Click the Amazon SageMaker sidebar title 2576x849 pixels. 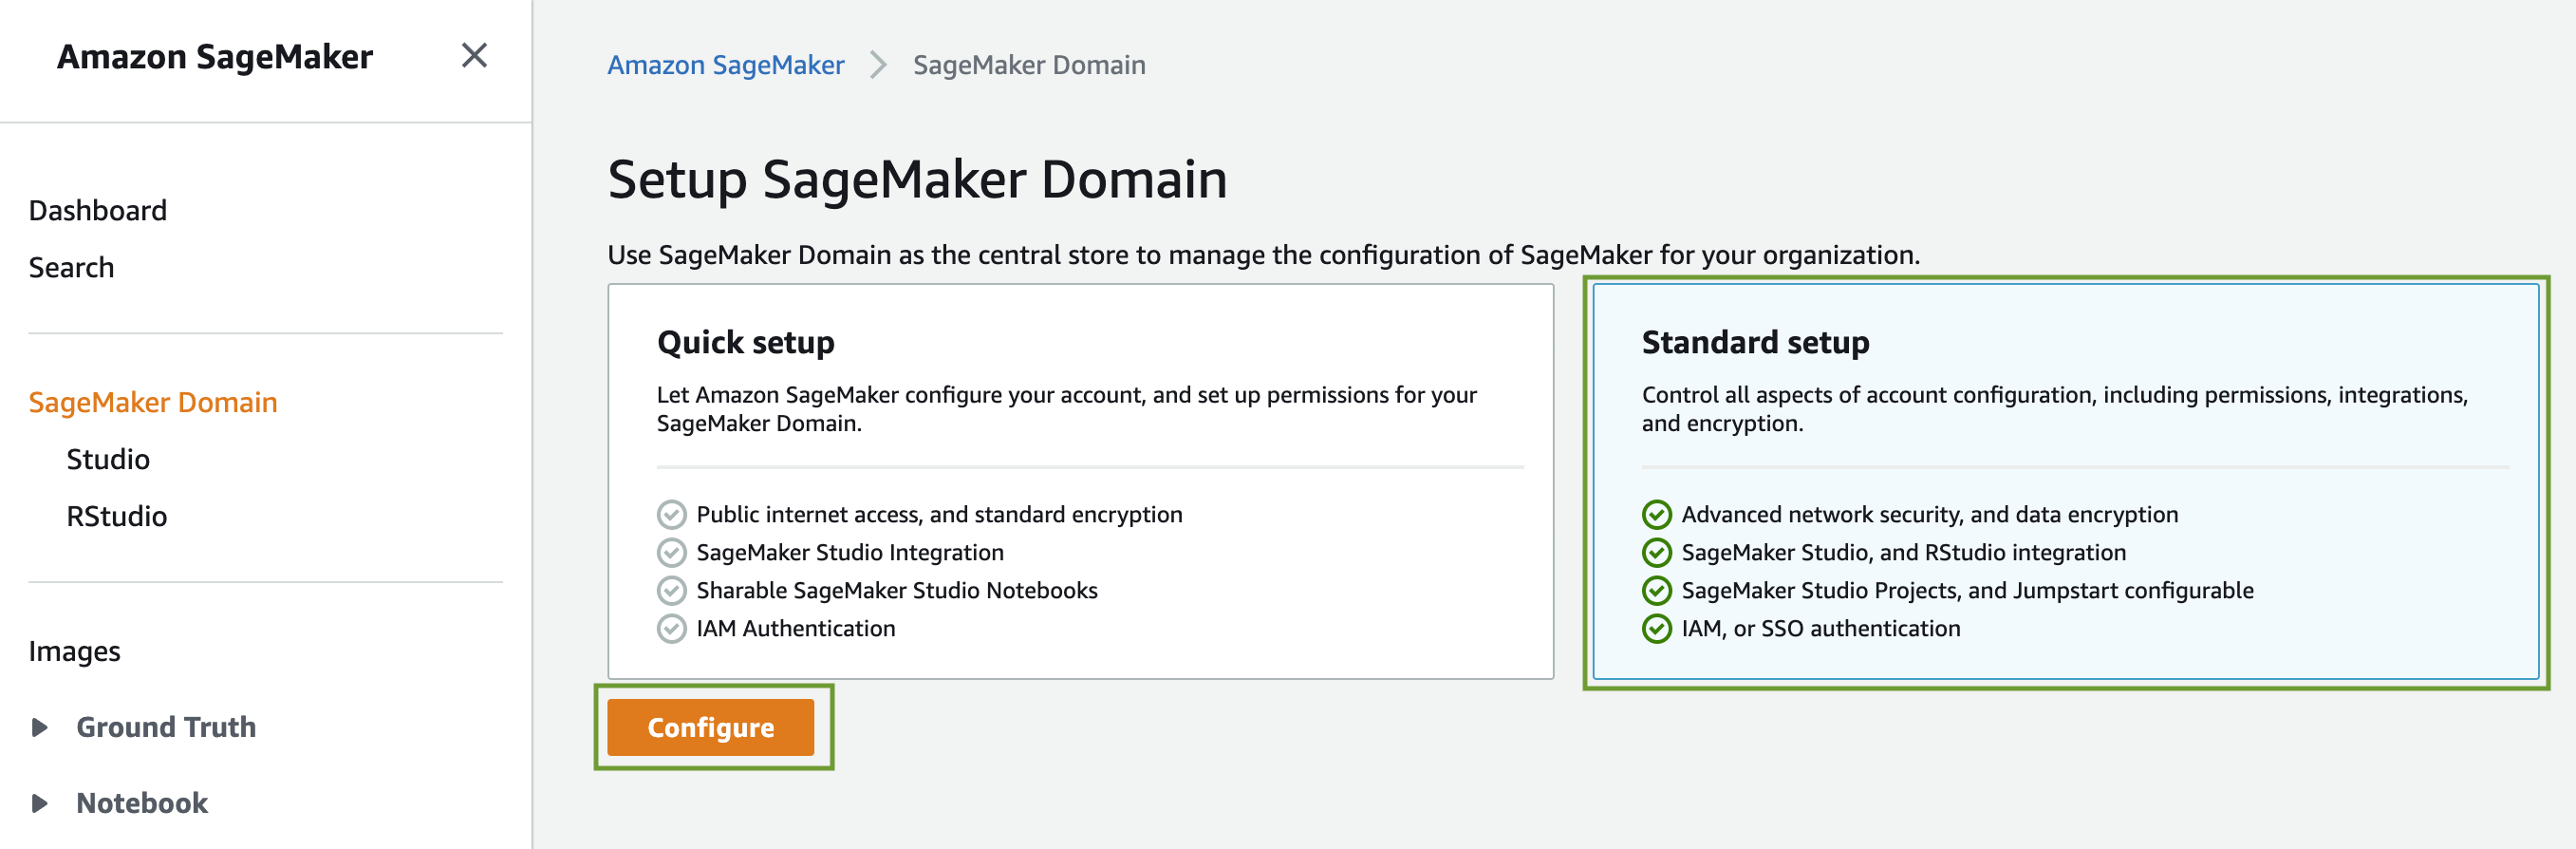[215, 57]
